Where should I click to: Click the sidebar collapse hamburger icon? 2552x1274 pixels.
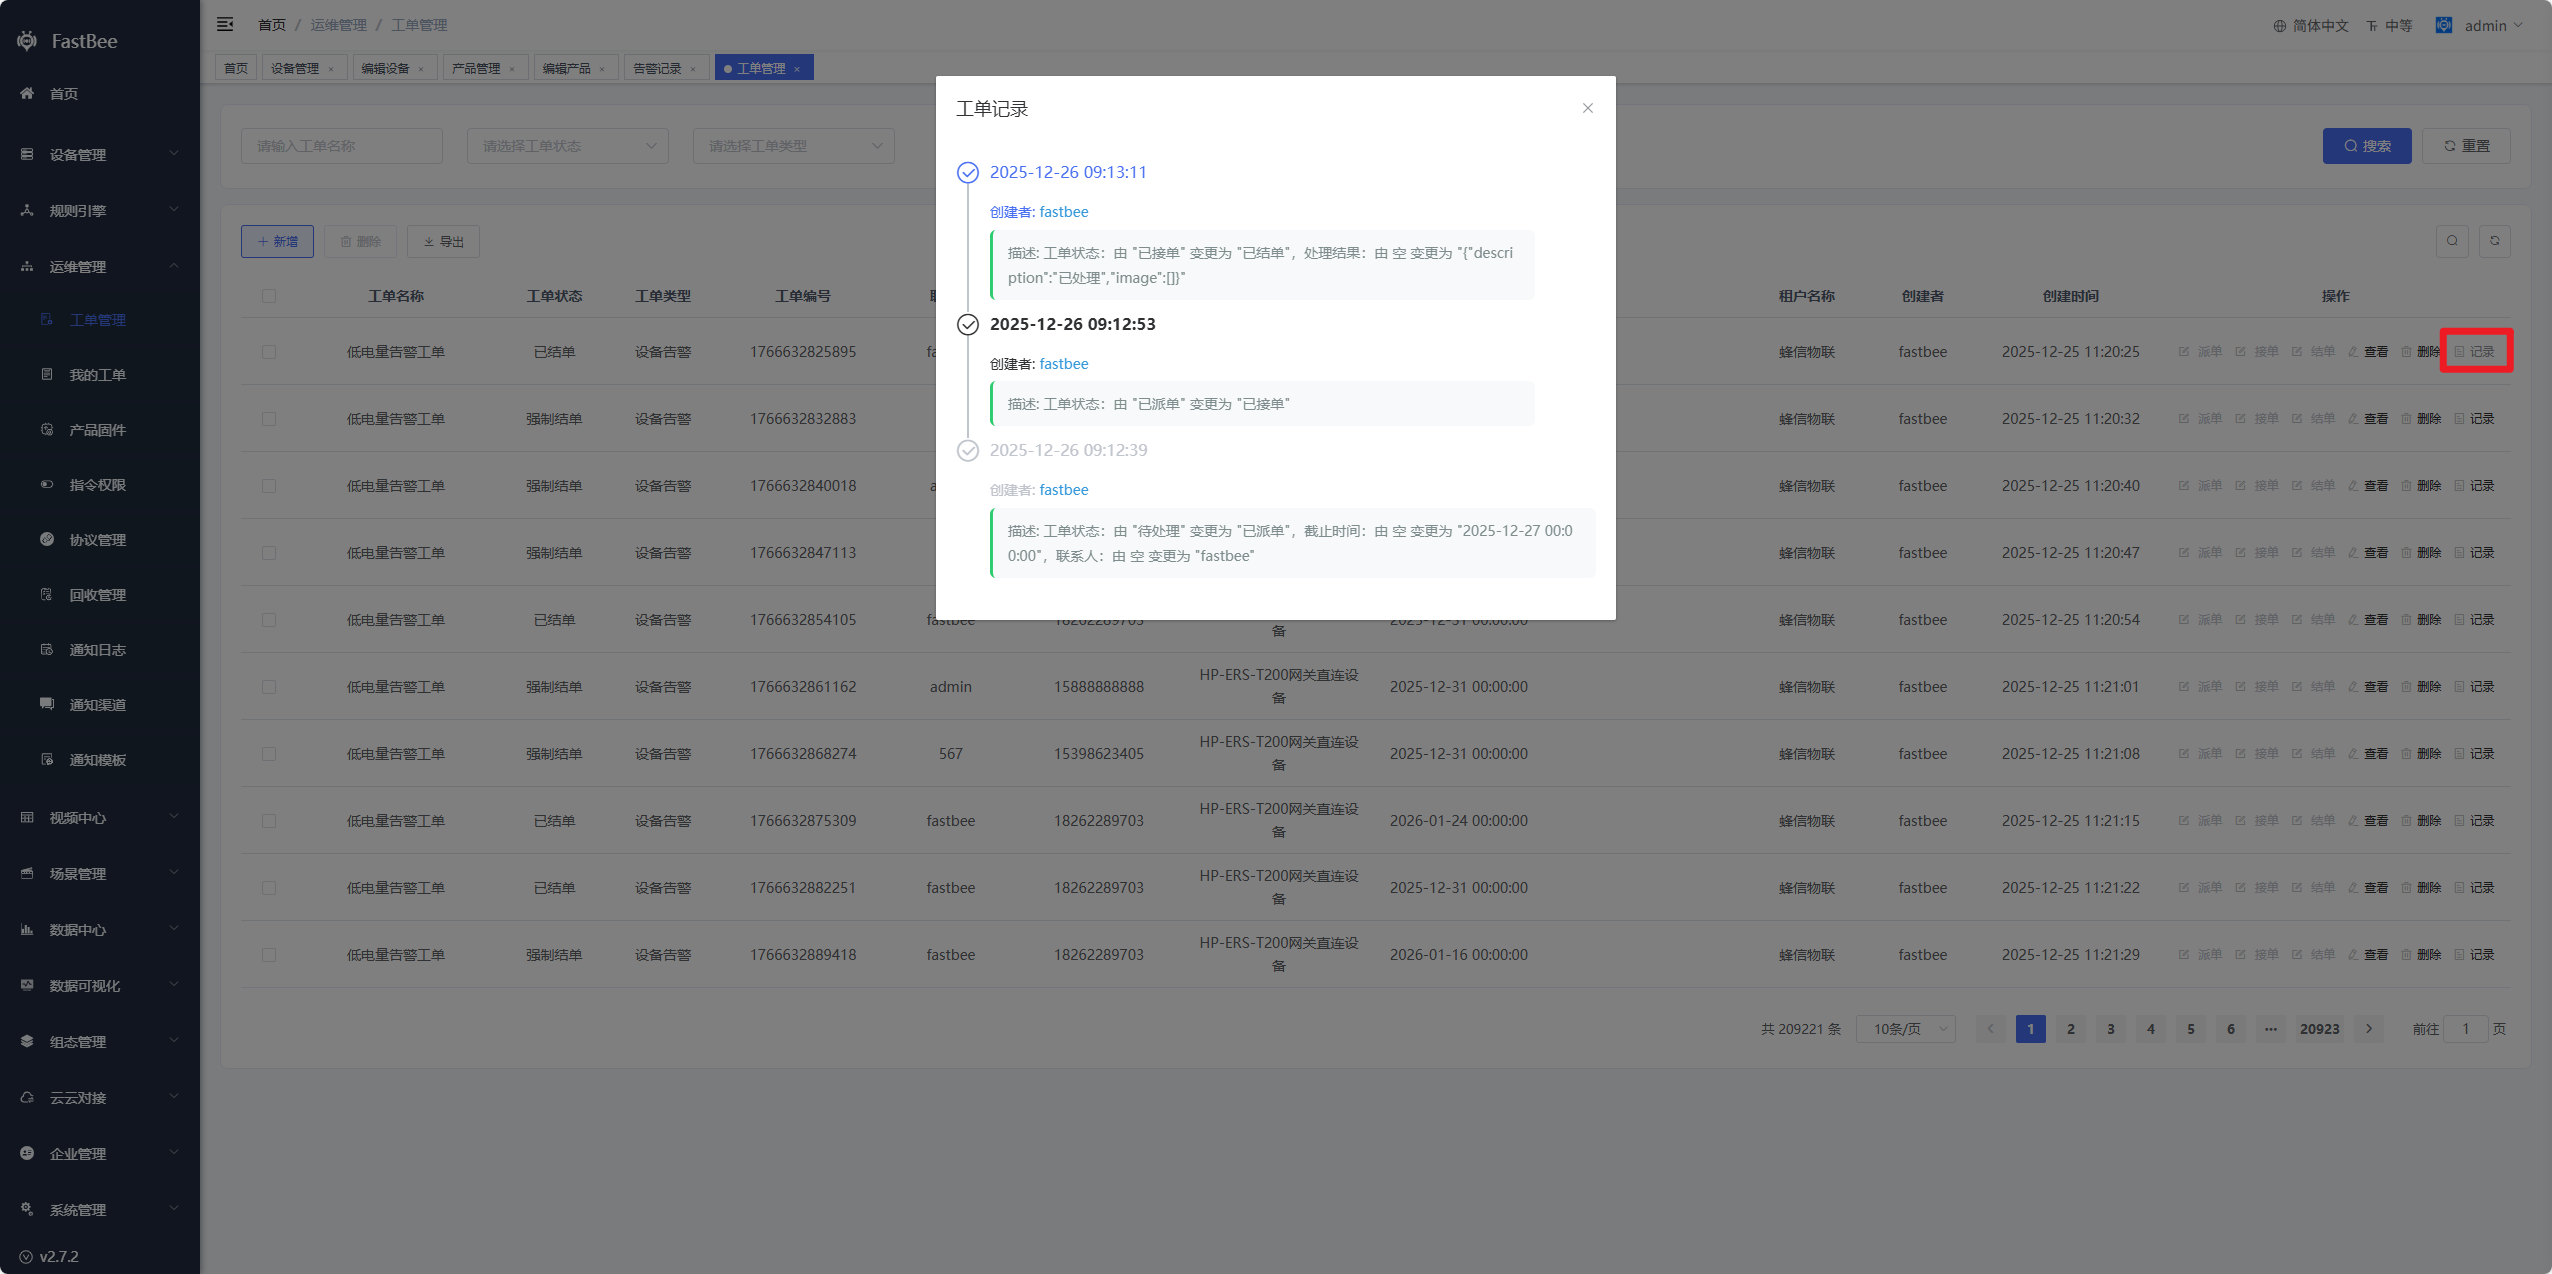[x=225, y=24]
